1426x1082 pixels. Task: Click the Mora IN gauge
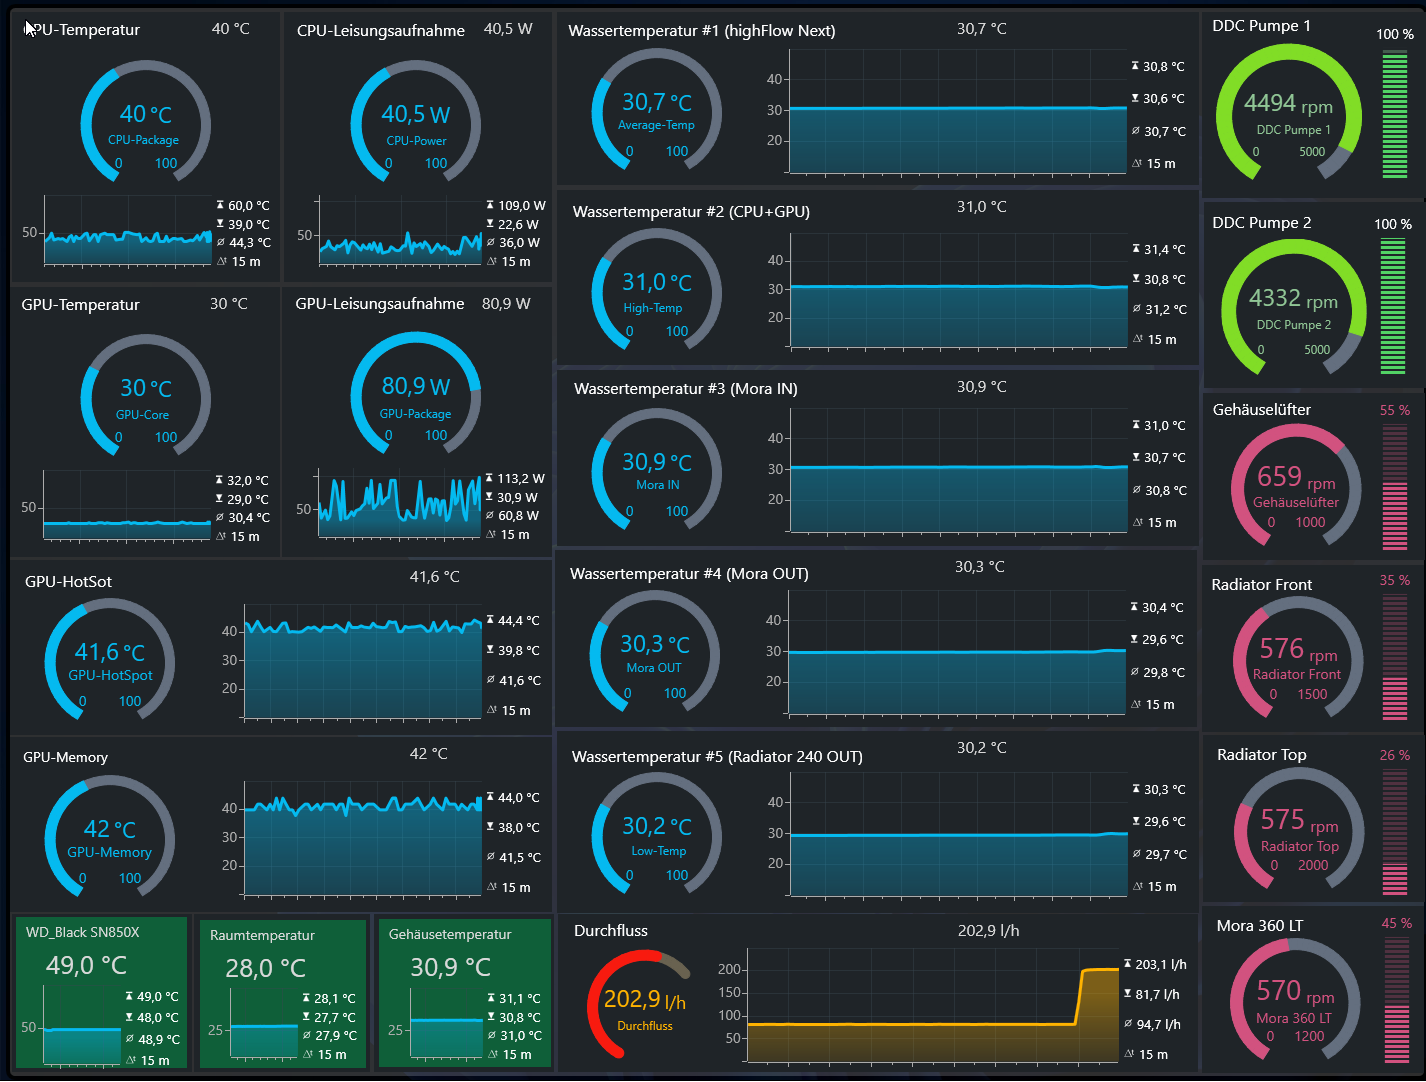(656, 469)
